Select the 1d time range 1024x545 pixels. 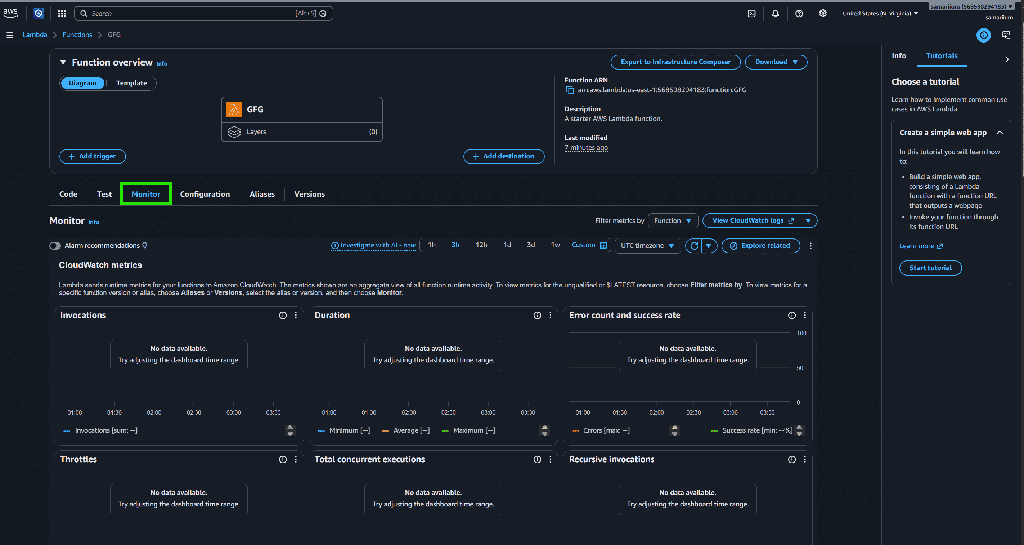point(507,245)
